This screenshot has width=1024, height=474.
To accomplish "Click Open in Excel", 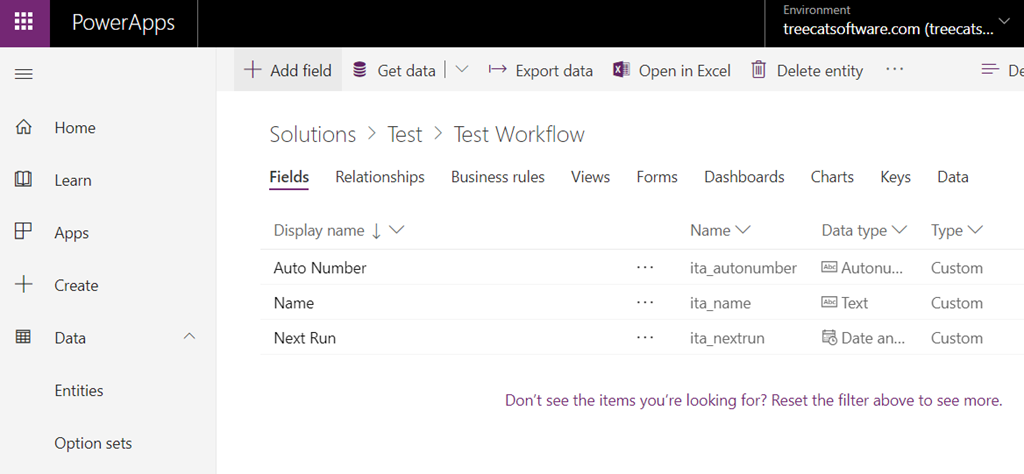I will coord(672,70).
